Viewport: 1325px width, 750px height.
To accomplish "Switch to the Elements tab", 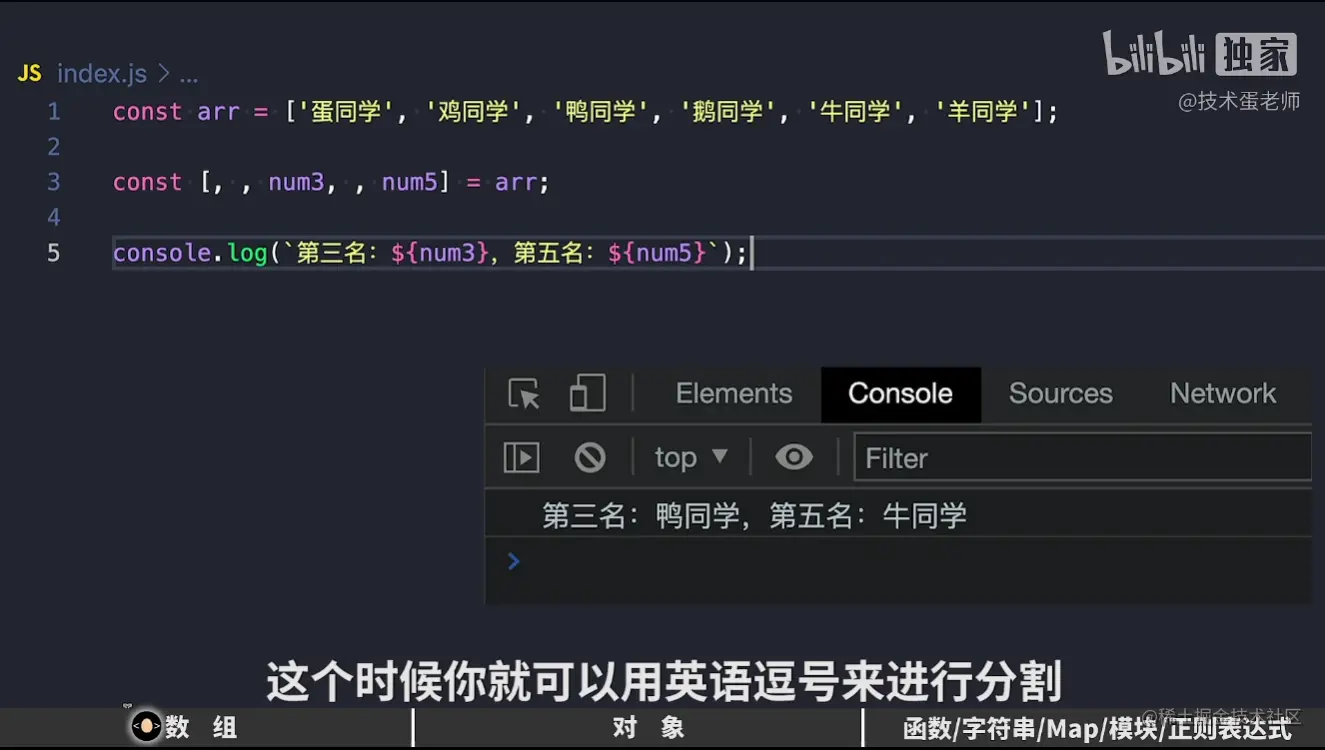I will coord(733,394).
